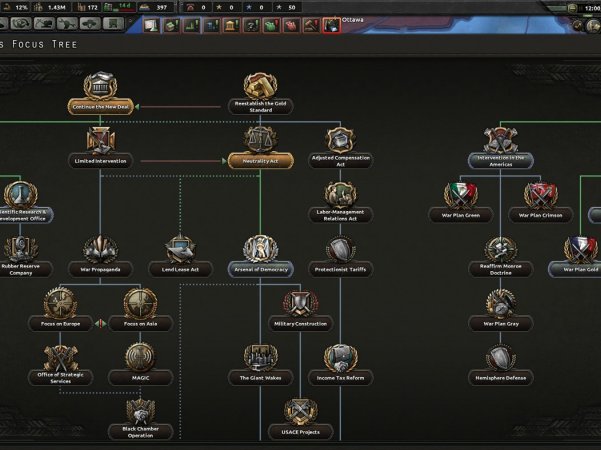This screenshot has height=450, width=601.
Task: Select the Lend Lease Act focus
Action: pyautogui.click(x=180, y=269)
